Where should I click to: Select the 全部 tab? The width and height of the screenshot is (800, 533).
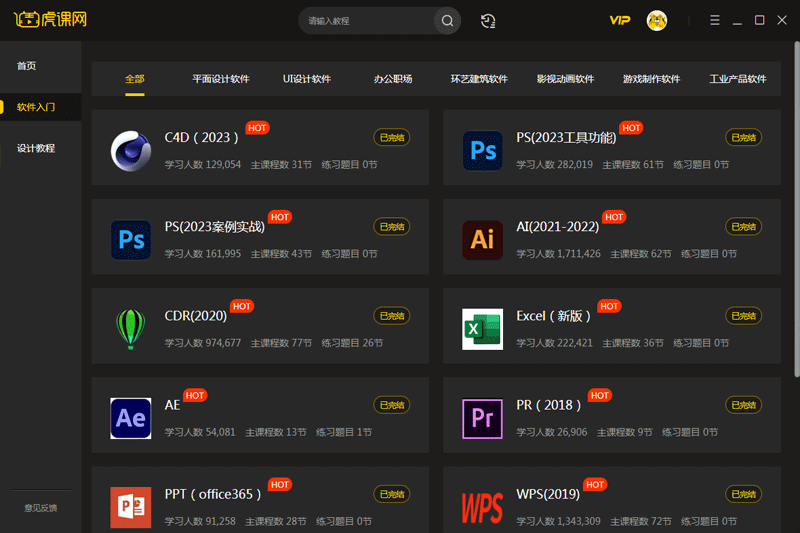[x=135, y=79]
